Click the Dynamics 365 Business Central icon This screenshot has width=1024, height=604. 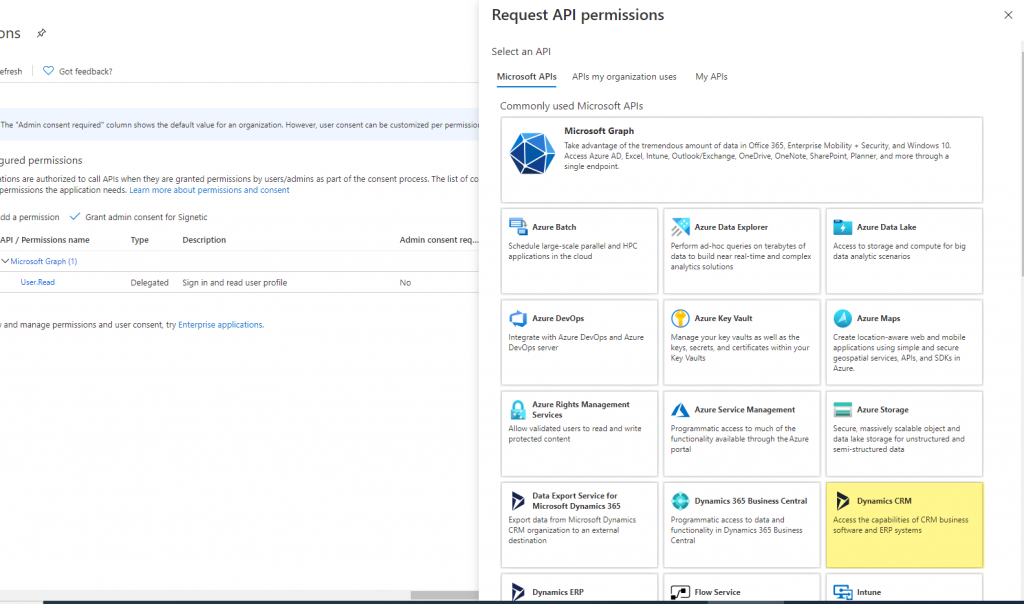pos(680,501)
